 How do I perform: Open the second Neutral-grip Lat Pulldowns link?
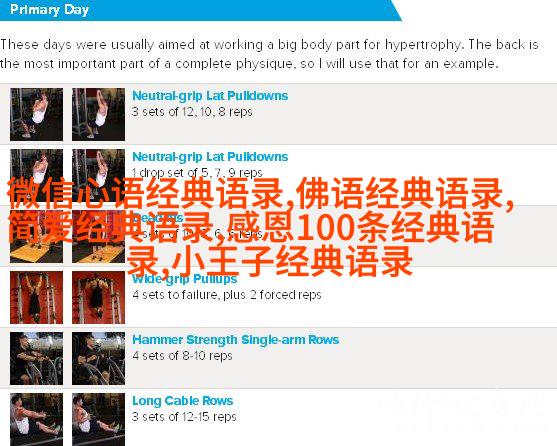tap(210, 157)
